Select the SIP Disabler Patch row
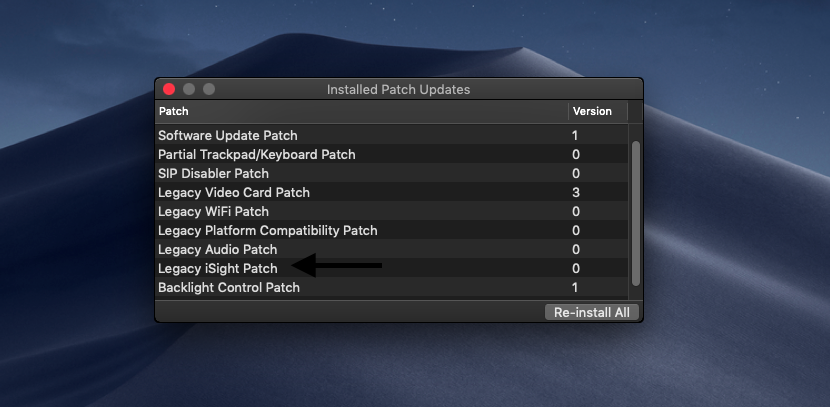830x407 pixels. pyautogui.click(x=392, y=174)
